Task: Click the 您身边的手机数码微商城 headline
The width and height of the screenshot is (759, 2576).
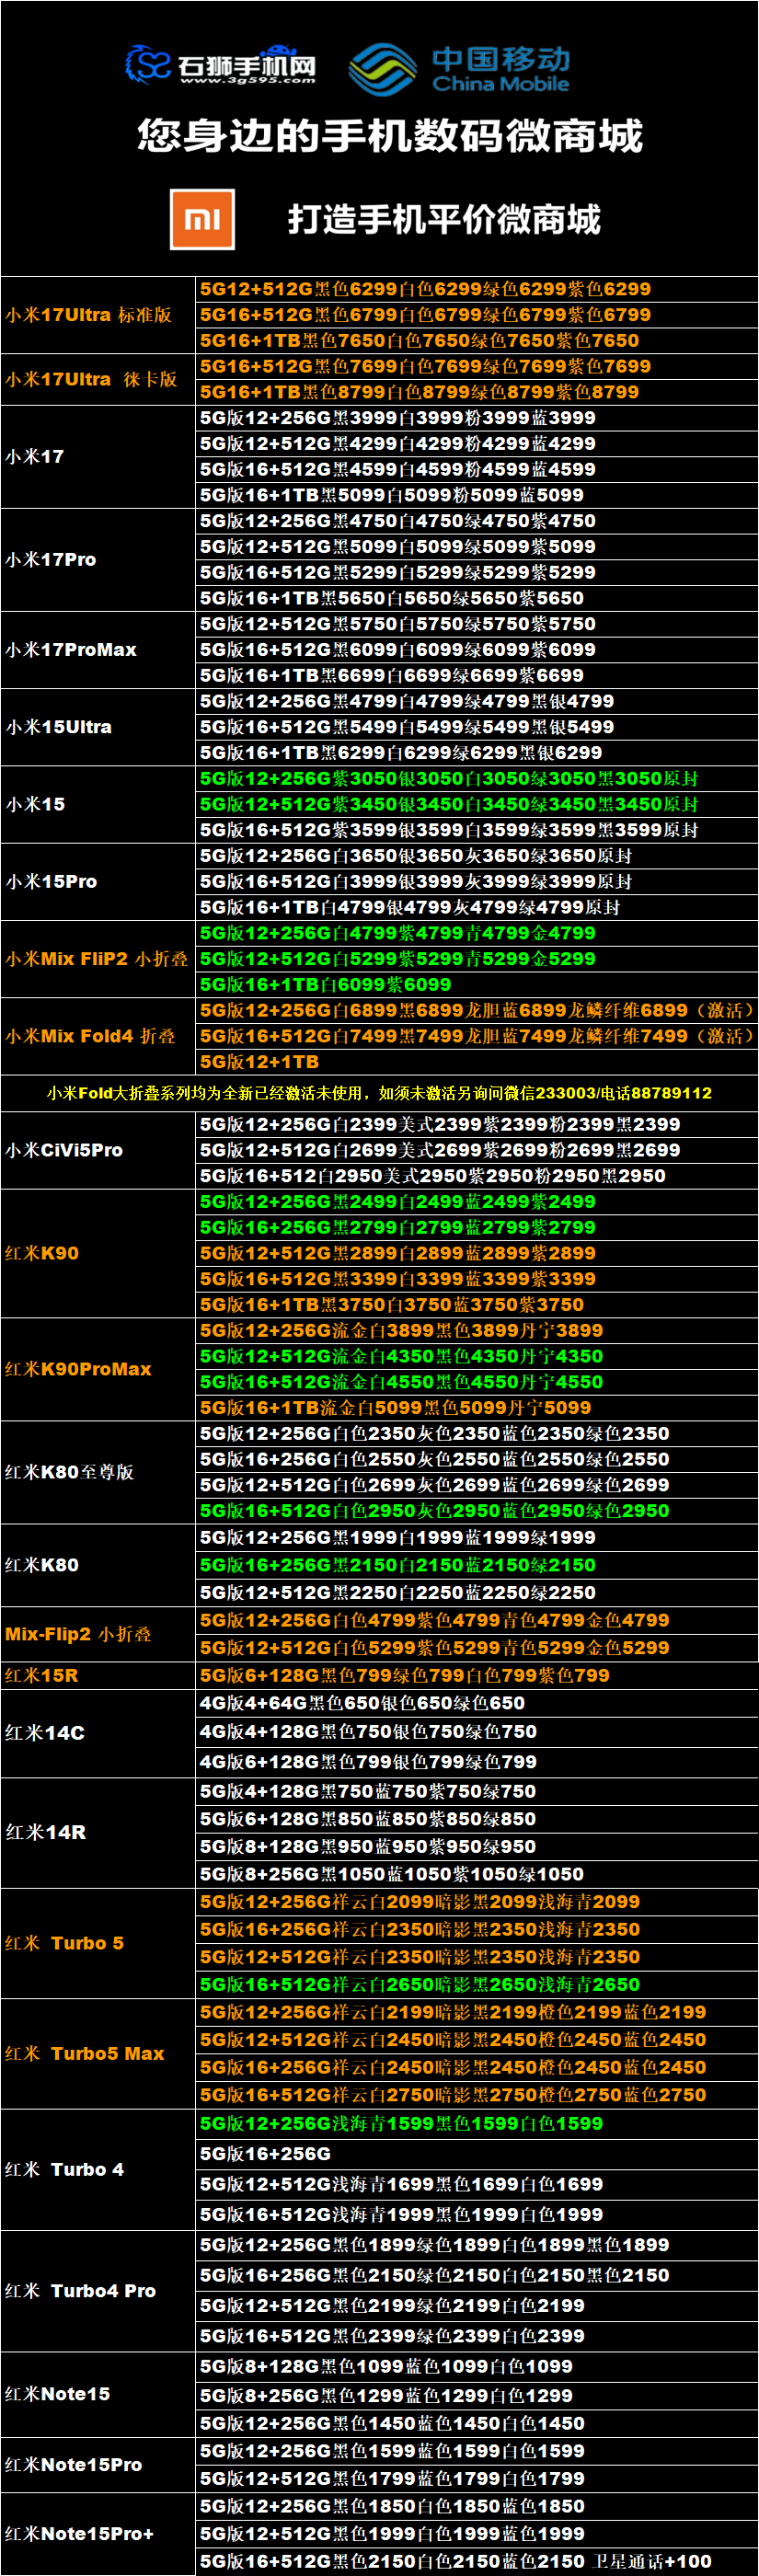Action: (x=389, y=135)
